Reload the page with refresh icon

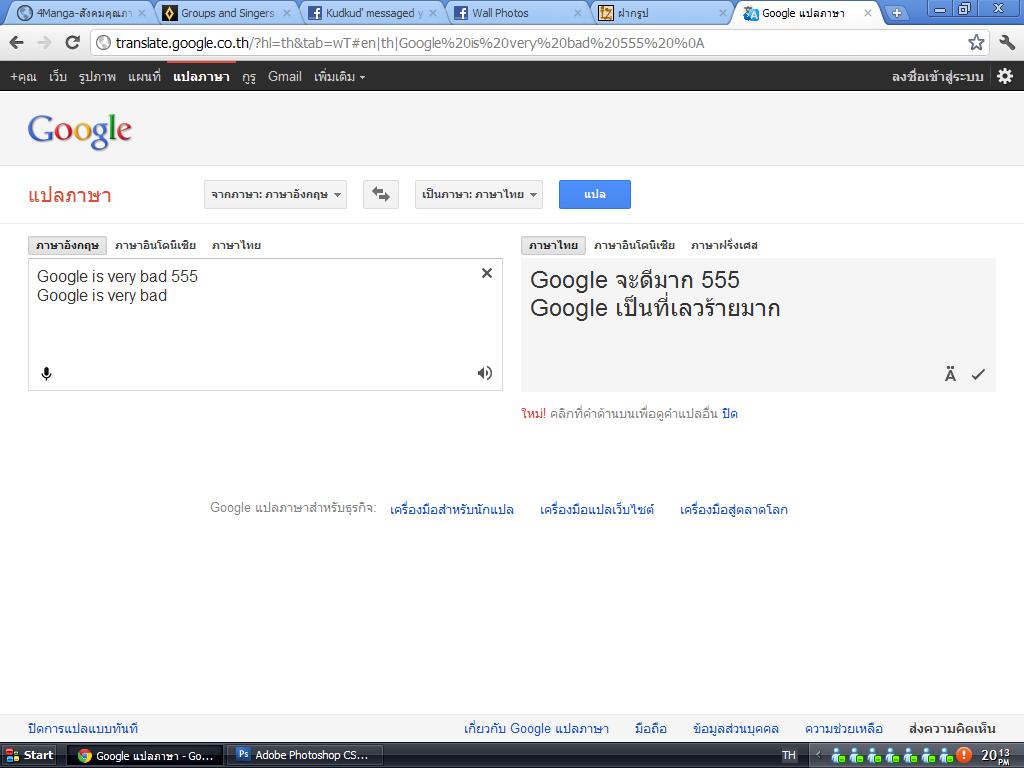tap(72, 42)
